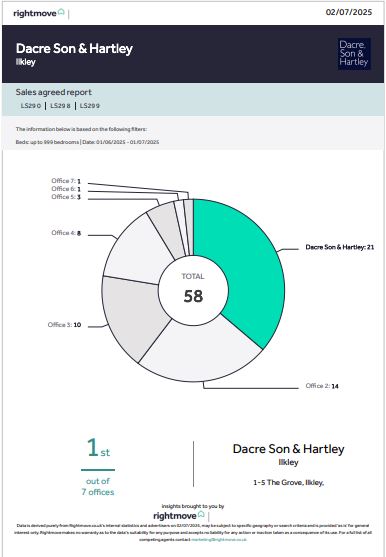Click the 'out of 7 offices' text

tap(98, 487)
